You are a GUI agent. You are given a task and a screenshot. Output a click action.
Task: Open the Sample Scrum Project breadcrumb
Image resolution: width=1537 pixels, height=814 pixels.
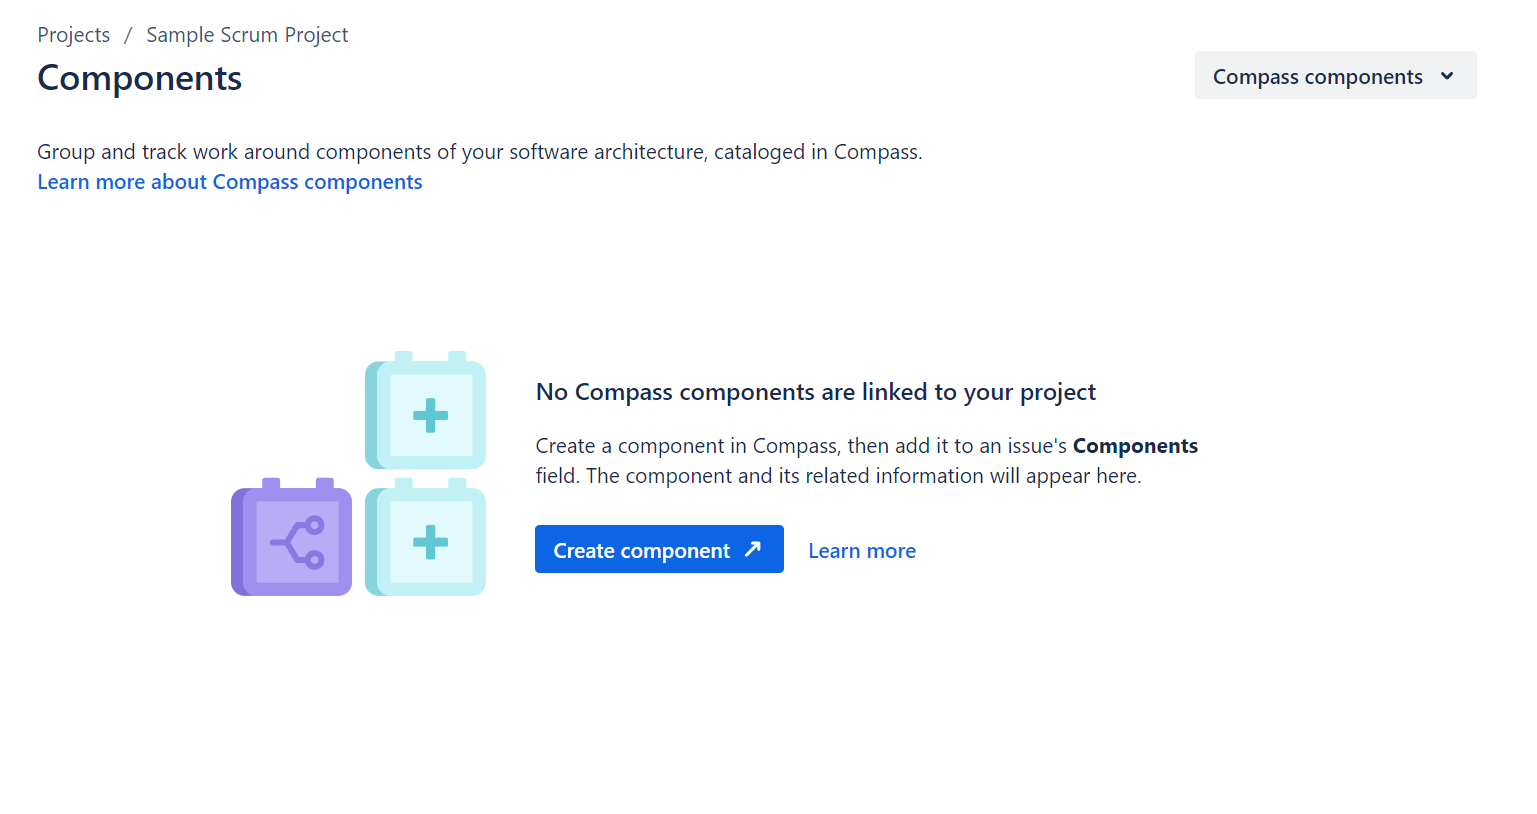247,35
